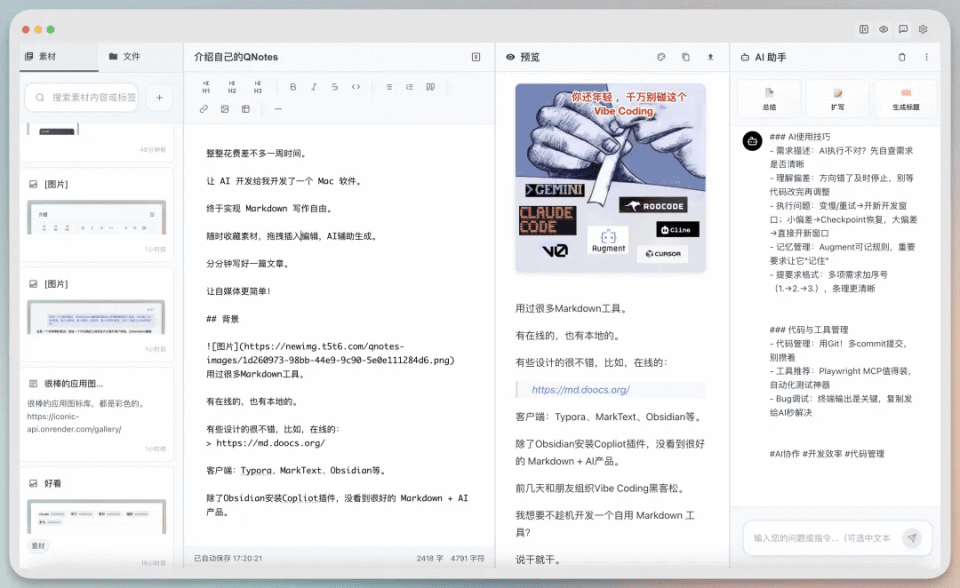Insert a table using the table icon
Screen dimensions: 960x588
245,109
